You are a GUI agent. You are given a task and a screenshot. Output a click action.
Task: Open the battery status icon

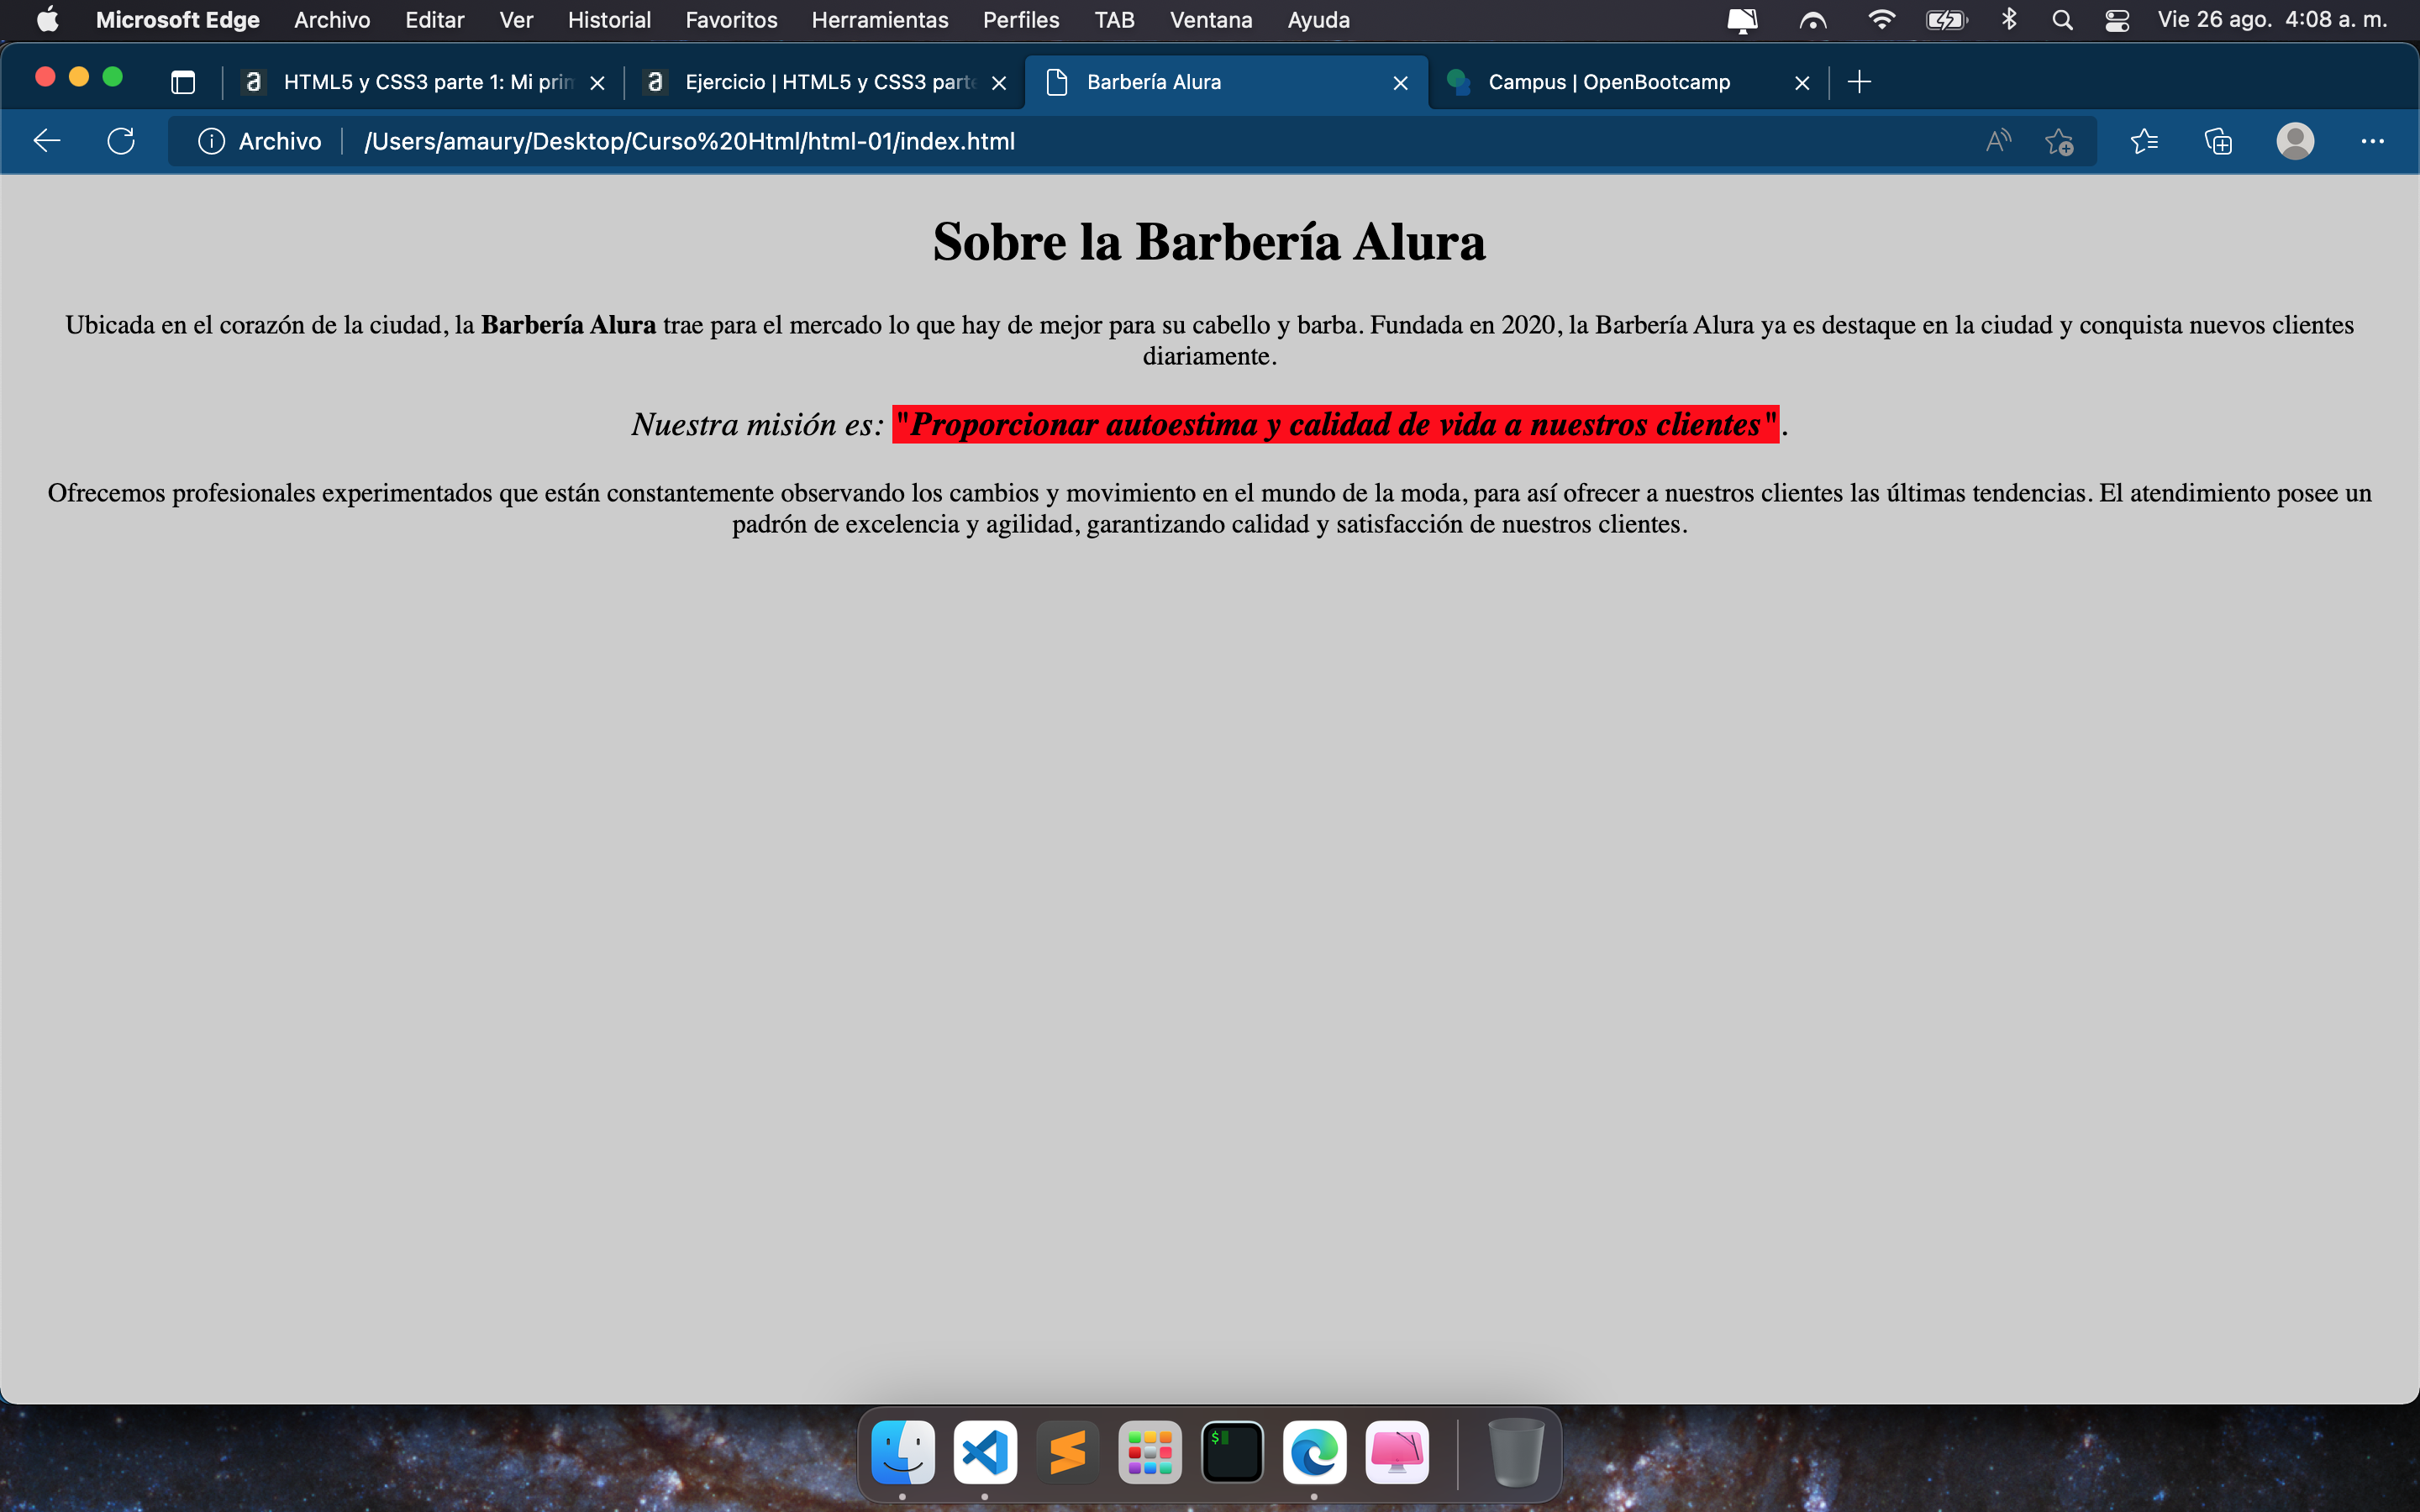(x=1946, y=20)
